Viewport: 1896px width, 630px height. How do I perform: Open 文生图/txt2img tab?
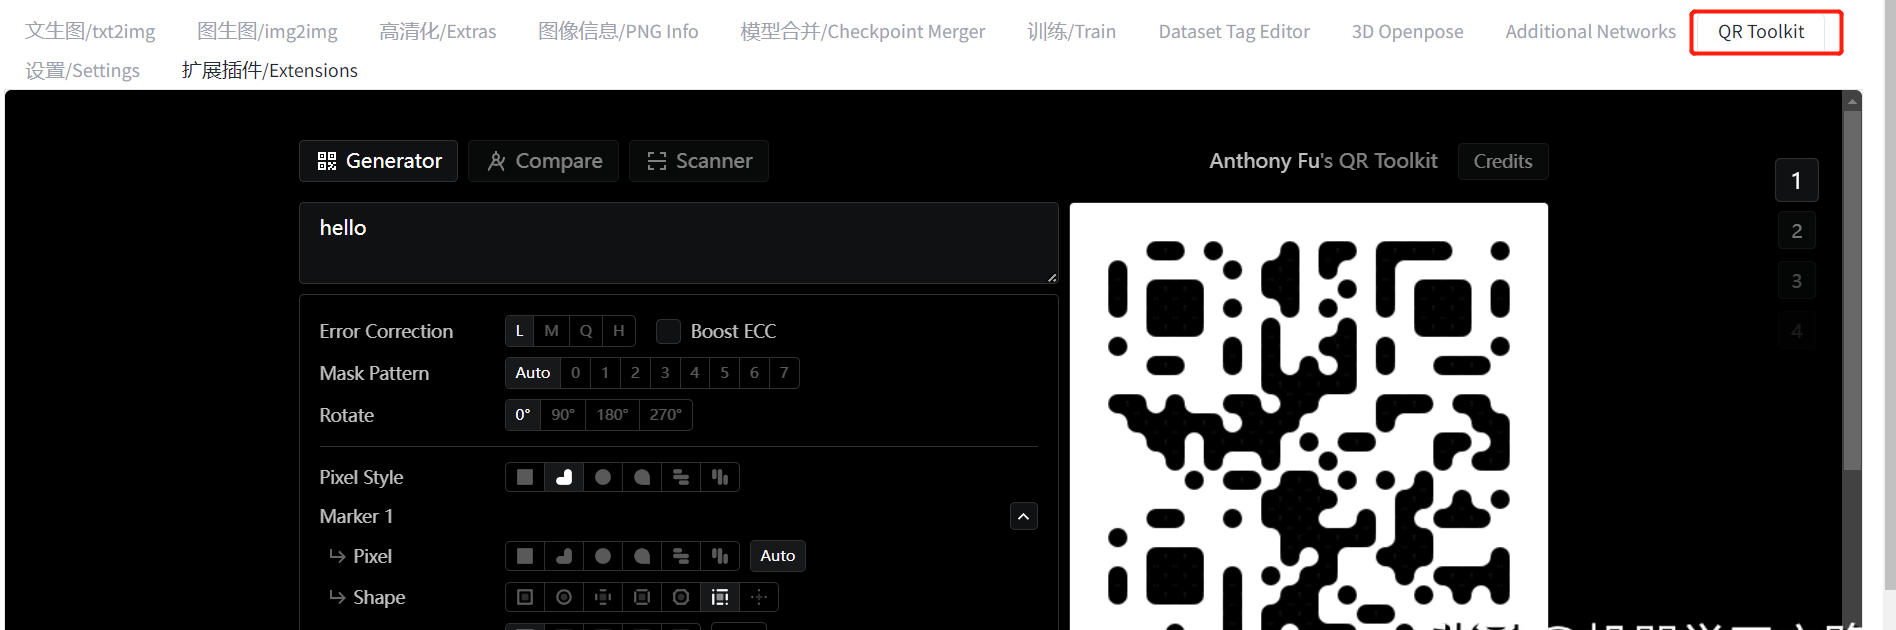(90, 31)
